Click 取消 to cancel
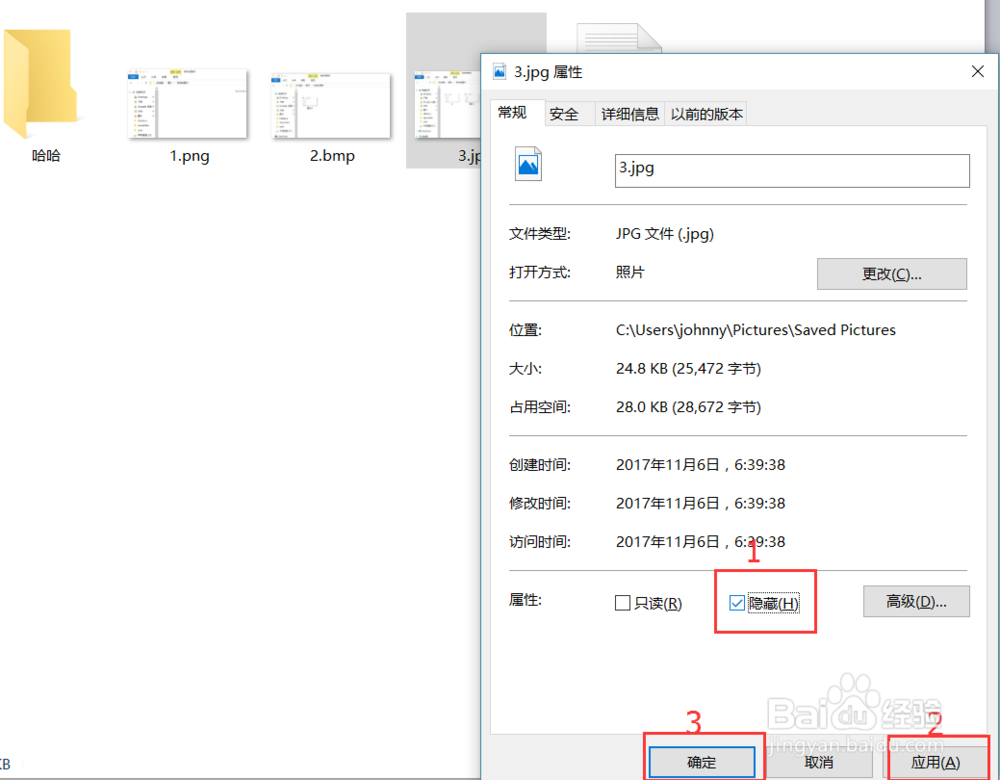Screen dimensions: 1000x780 tap(819, 761)
